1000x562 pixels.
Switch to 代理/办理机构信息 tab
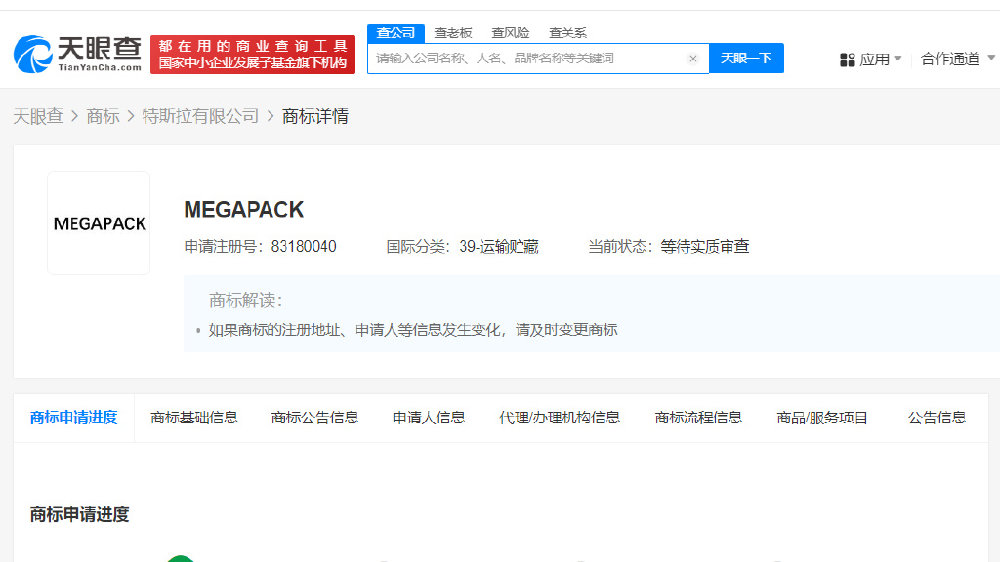(559, 418)
